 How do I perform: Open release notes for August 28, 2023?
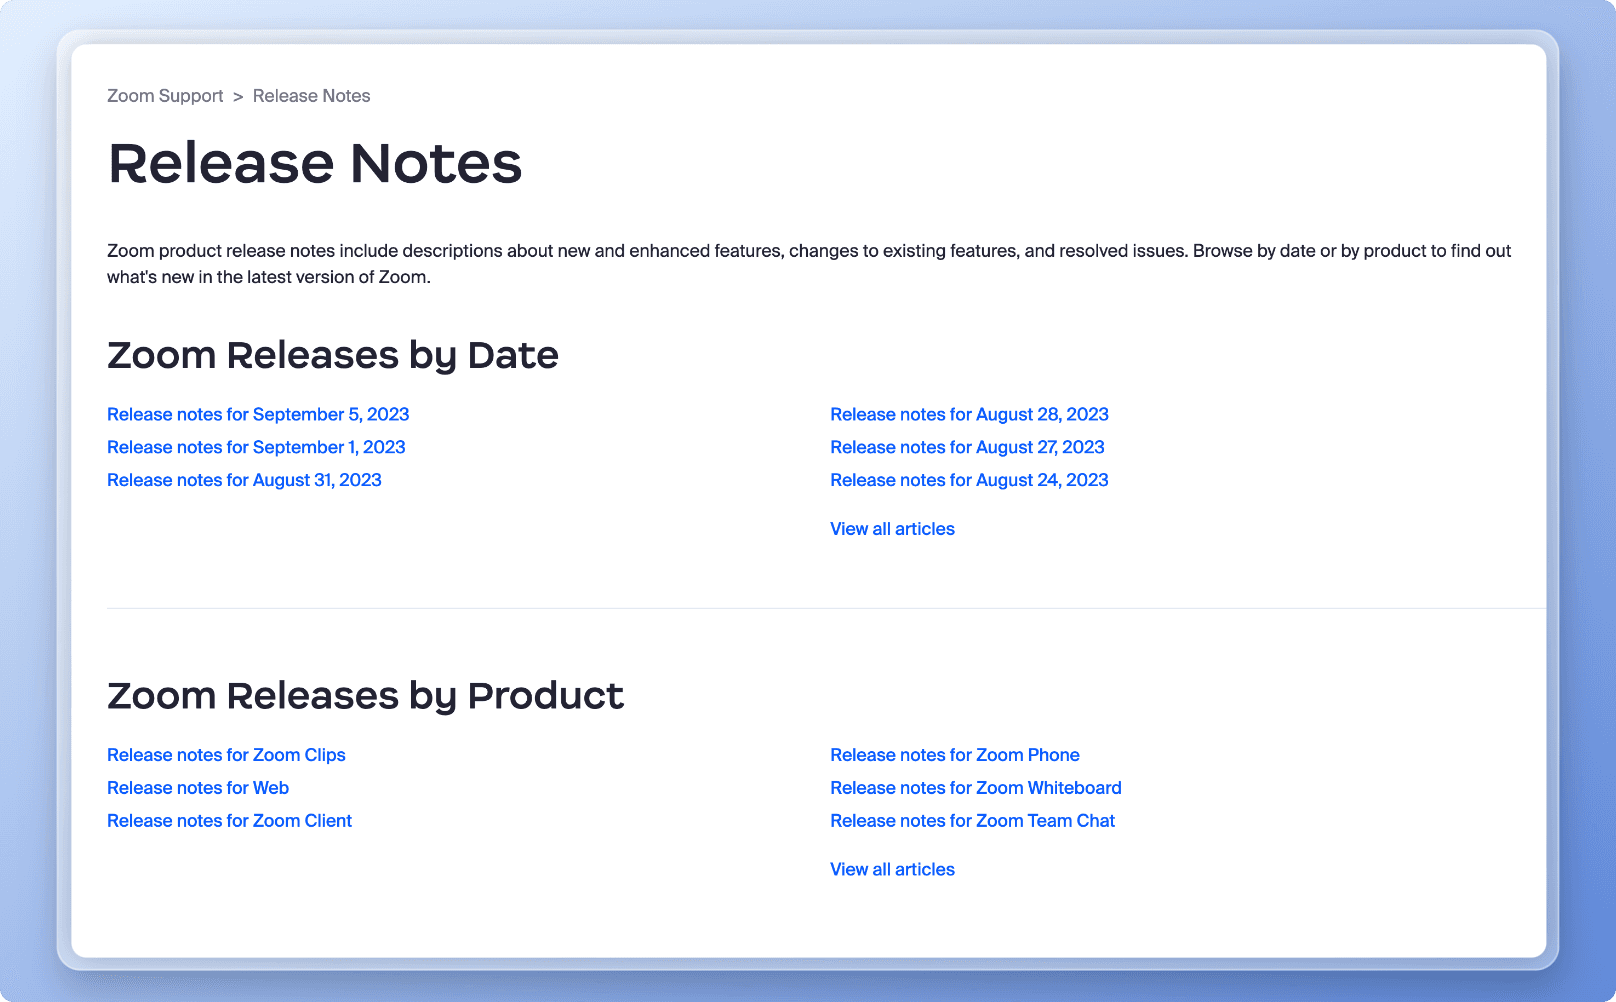969,414
